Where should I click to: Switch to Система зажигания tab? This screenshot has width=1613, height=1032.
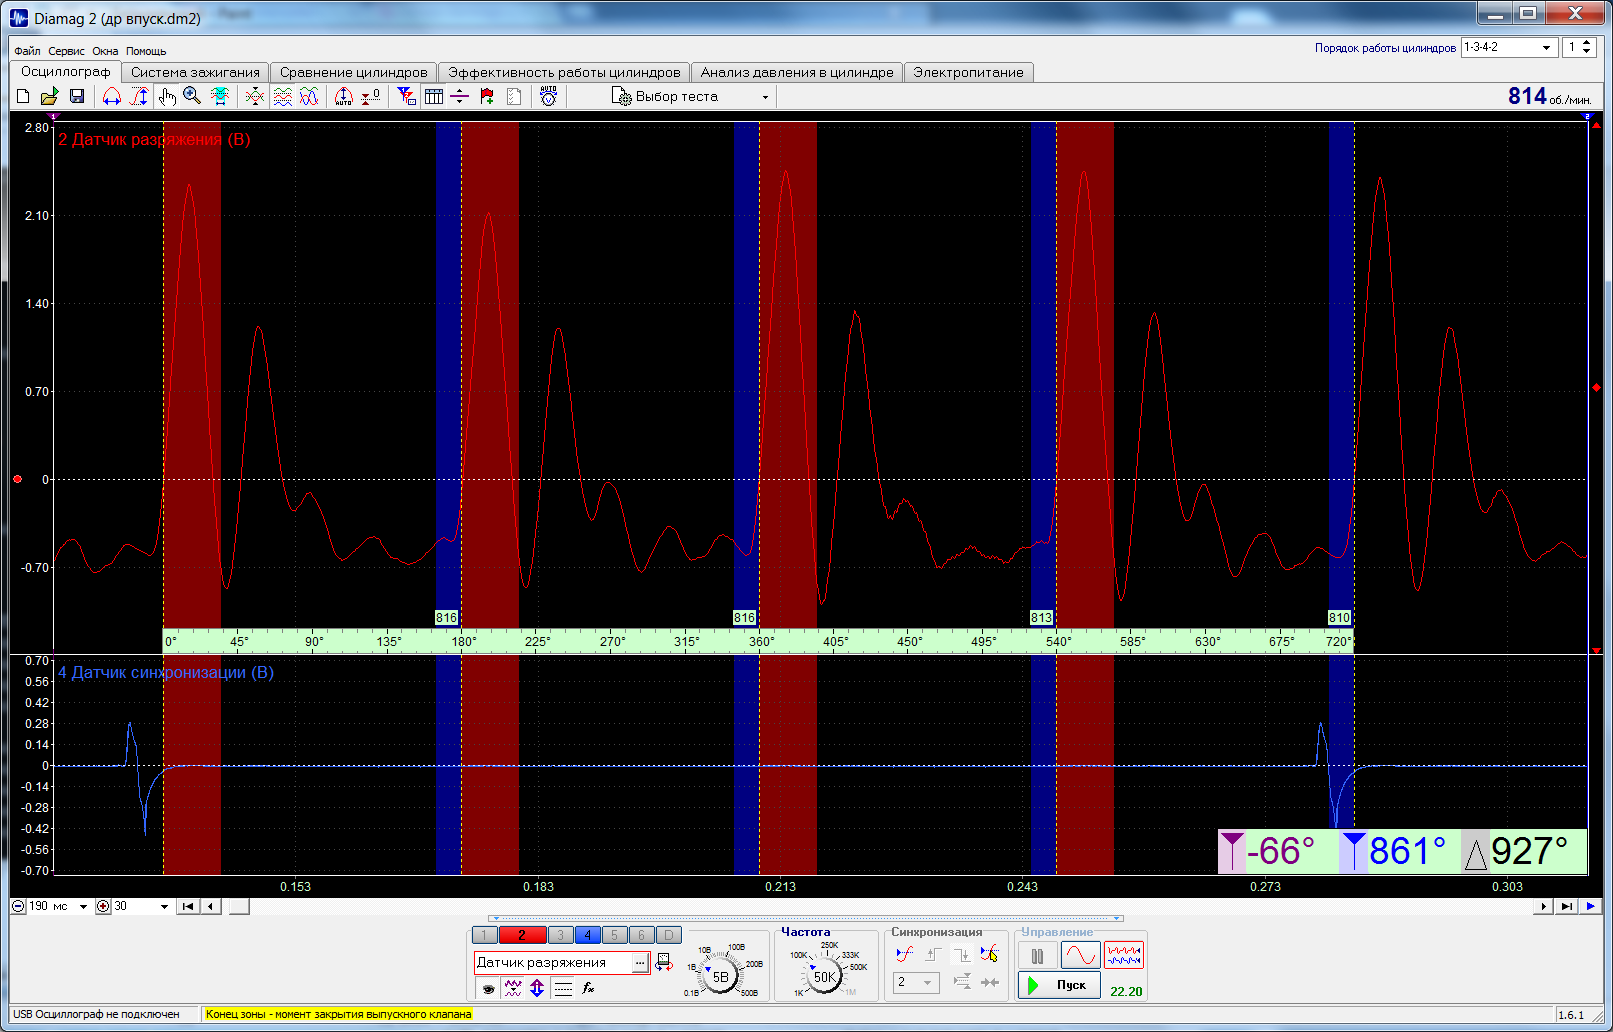tap(195, 72)
